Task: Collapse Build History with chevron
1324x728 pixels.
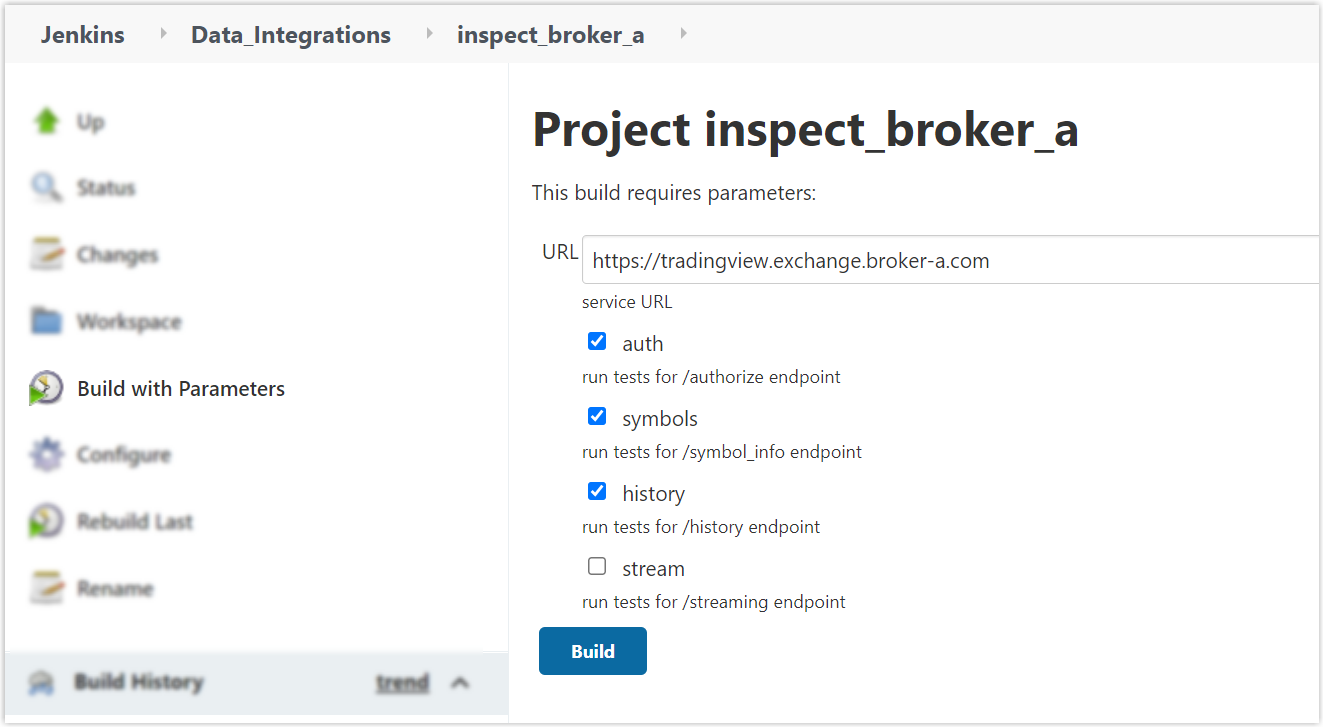Action: point(460,683)
